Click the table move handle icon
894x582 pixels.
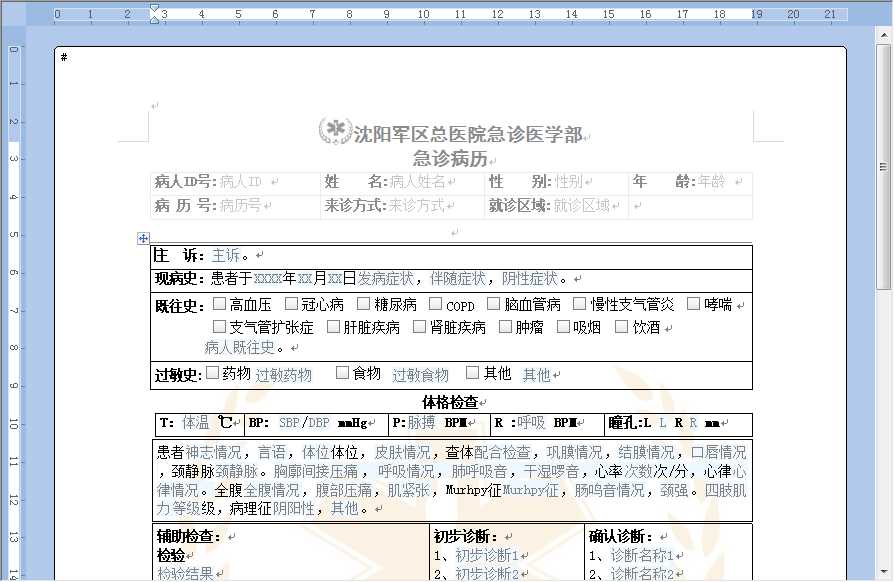143,238
